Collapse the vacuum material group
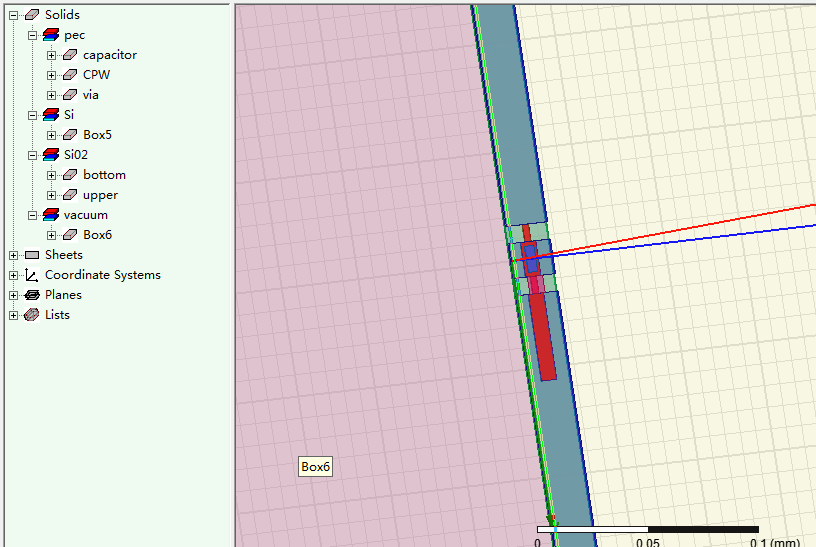This screenshot has width=816, height=547. pos(33,215)
